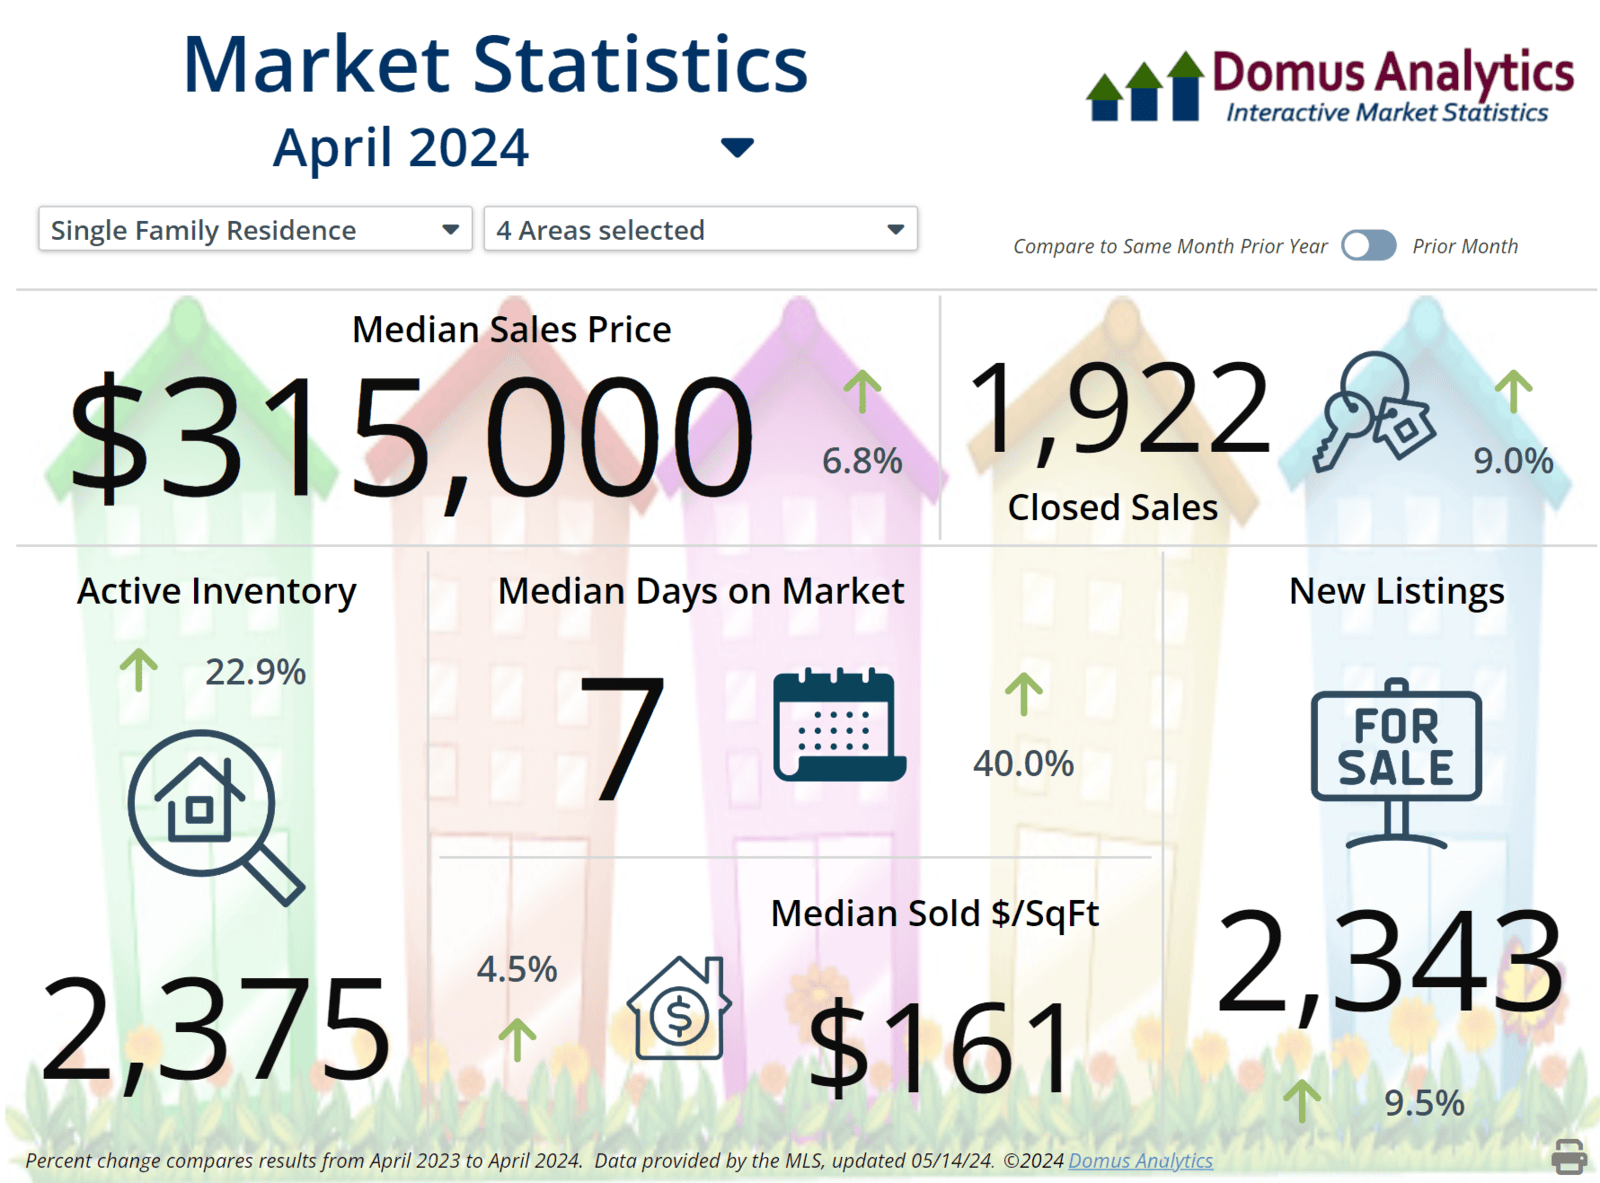
Task: Expand the 4 Areas selected dropdown
Action: [x=700, y=230]
